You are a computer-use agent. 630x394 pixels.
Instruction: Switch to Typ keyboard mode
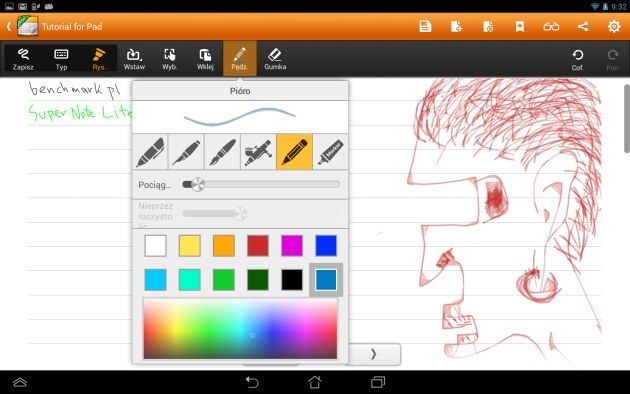click(x=61, y=59)
